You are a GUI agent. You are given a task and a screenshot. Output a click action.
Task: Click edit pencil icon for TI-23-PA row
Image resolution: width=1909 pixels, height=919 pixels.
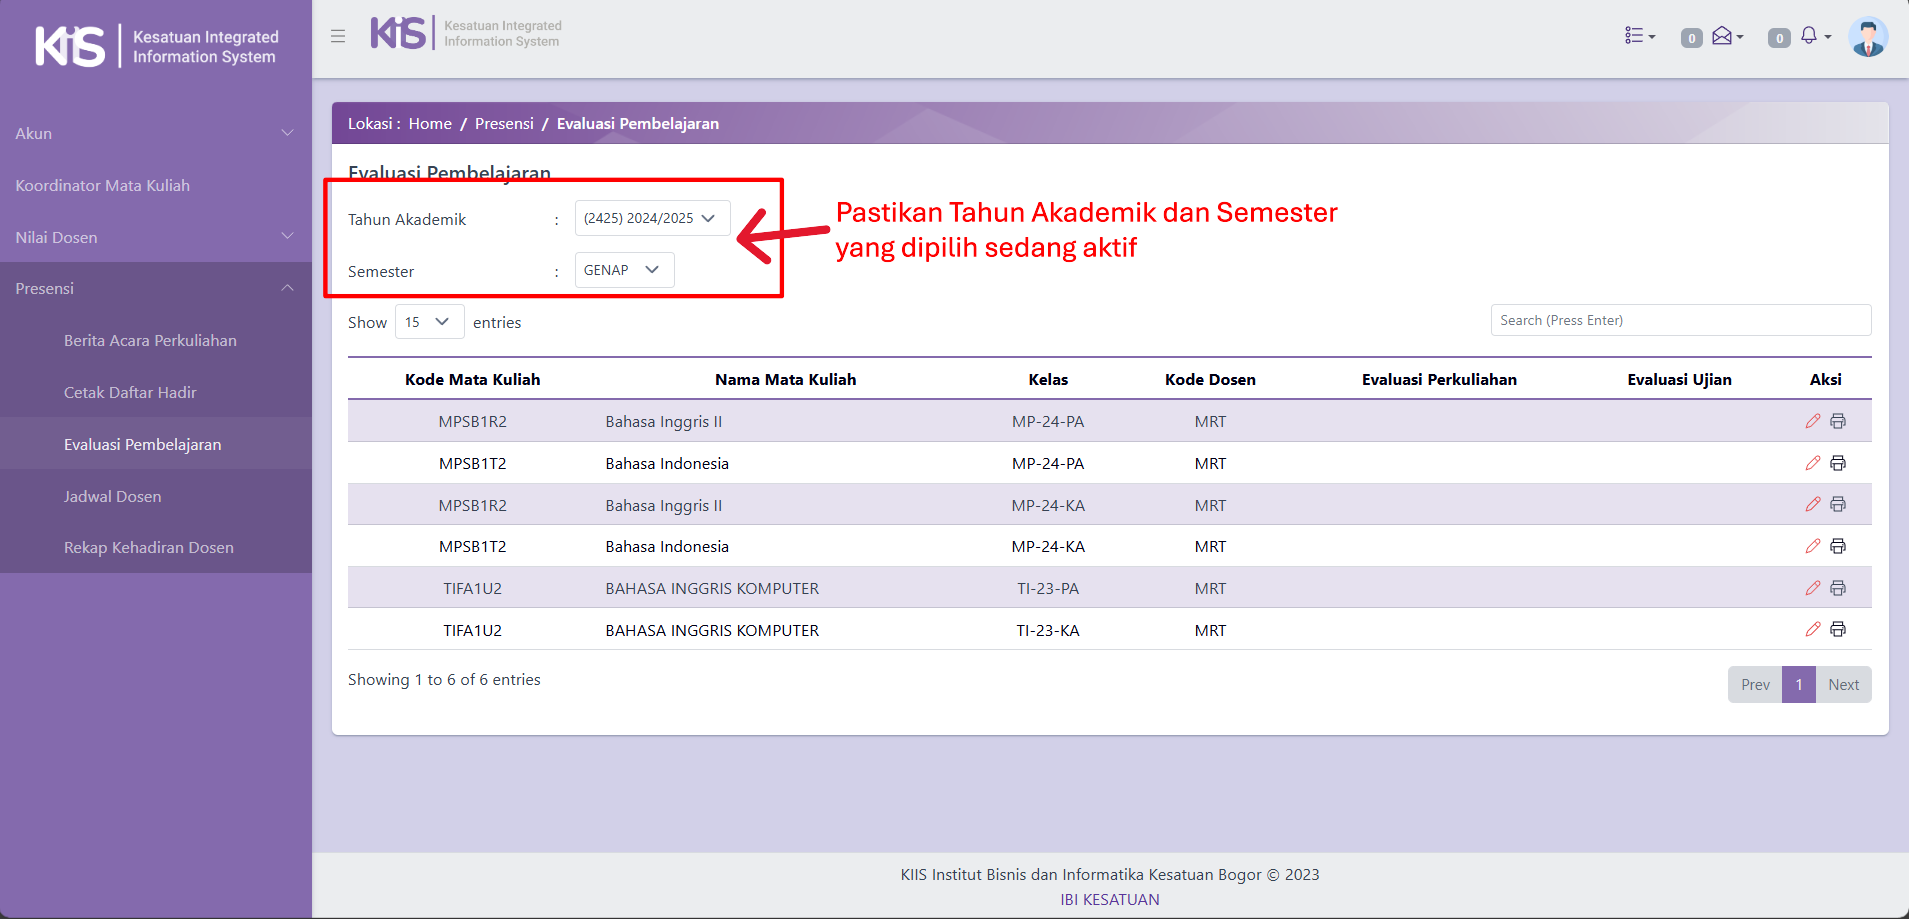1812,588
